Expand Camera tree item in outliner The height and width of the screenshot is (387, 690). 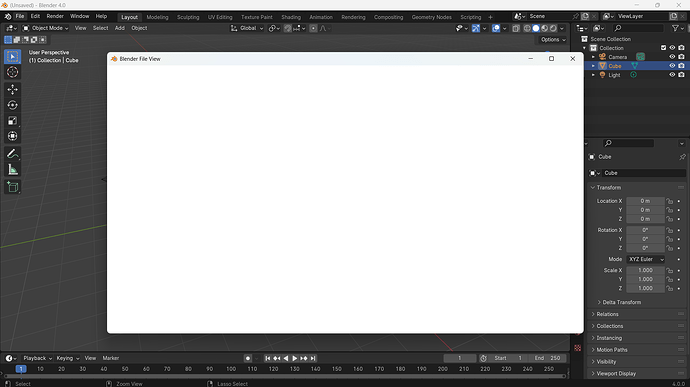593,57
